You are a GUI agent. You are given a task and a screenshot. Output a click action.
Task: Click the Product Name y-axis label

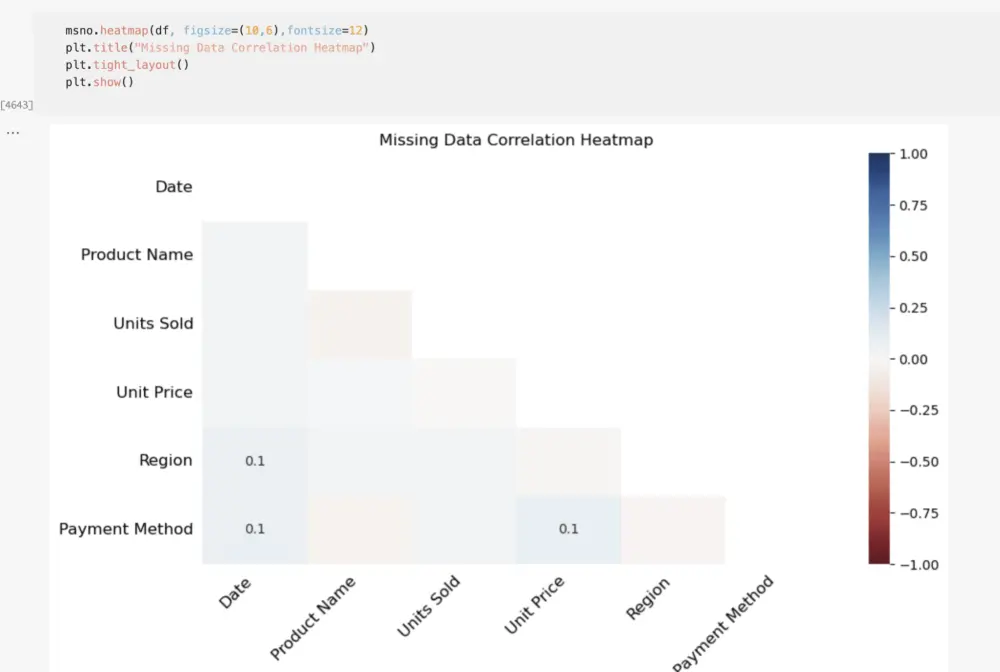pyautogui.click(x=136, y=255)
